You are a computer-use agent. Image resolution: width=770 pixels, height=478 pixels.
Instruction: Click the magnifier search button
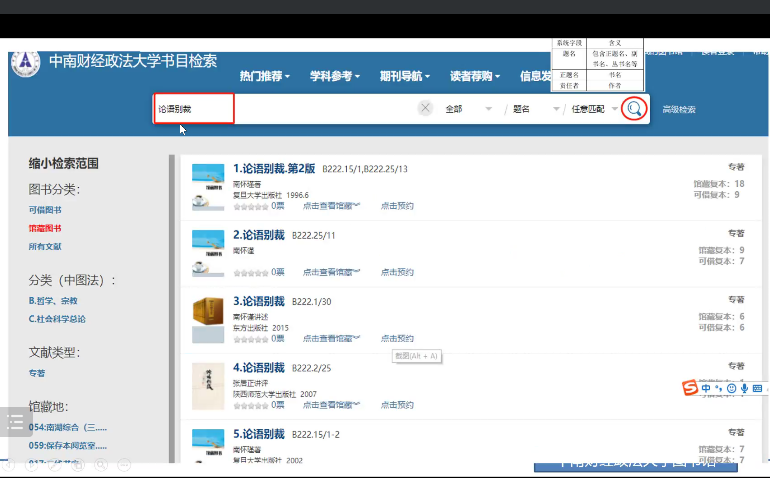tap(633, 109)
